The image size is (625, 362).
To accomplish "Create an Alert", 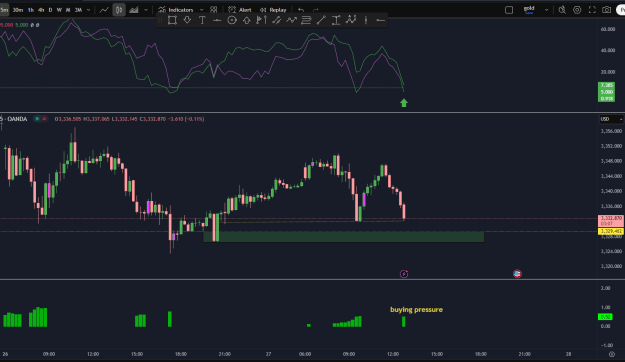I will [240, 10].
